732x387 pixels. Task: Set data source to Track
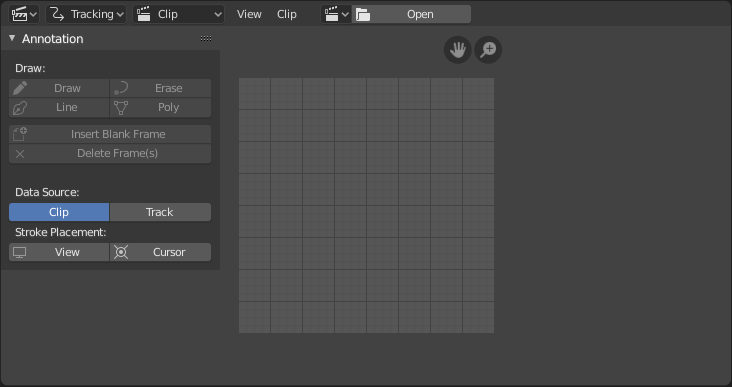coord(161,212)
